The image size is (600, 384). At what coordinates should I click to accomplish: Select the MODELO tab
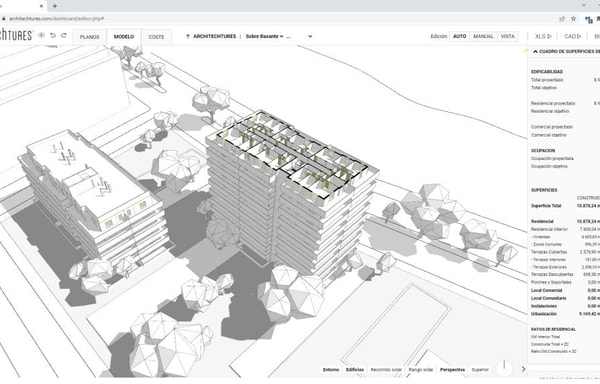point(124,37)
